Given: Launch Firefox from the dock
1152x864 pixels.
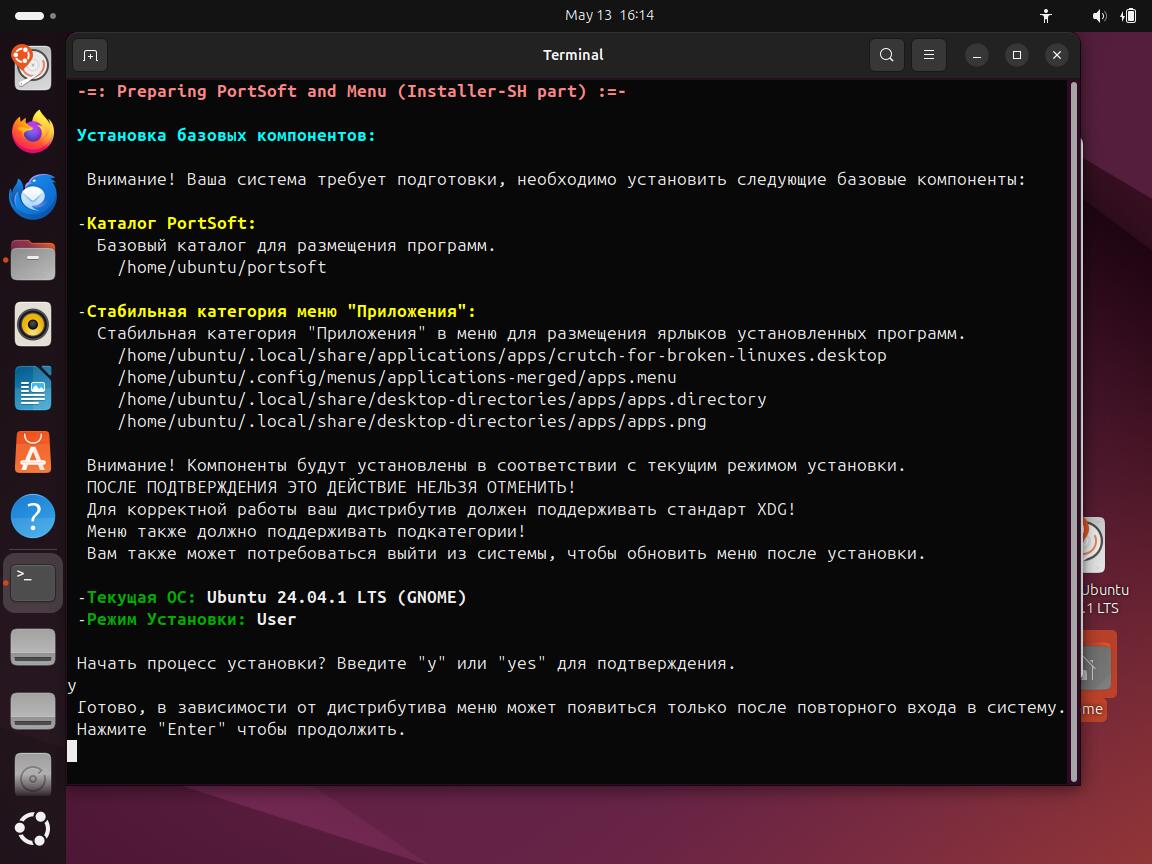Looking at the screenshot, I should click(33, 132).
